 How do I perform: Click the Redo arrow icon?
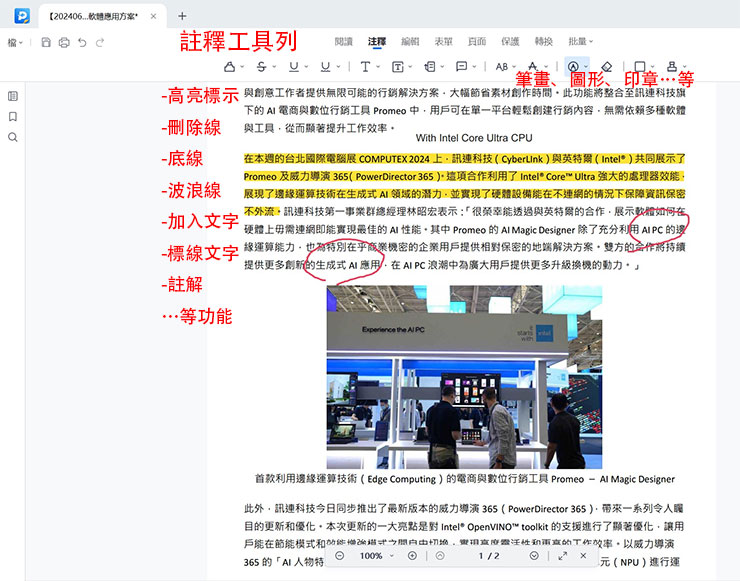[100, 42]
